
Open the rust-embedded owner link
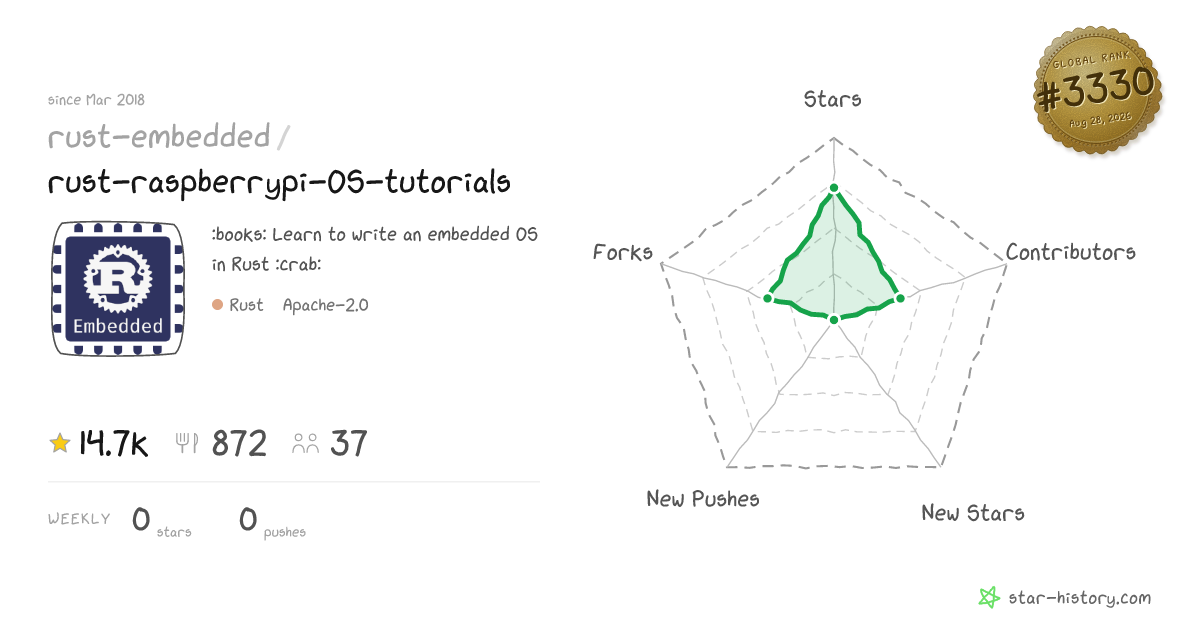click(159, 136)
